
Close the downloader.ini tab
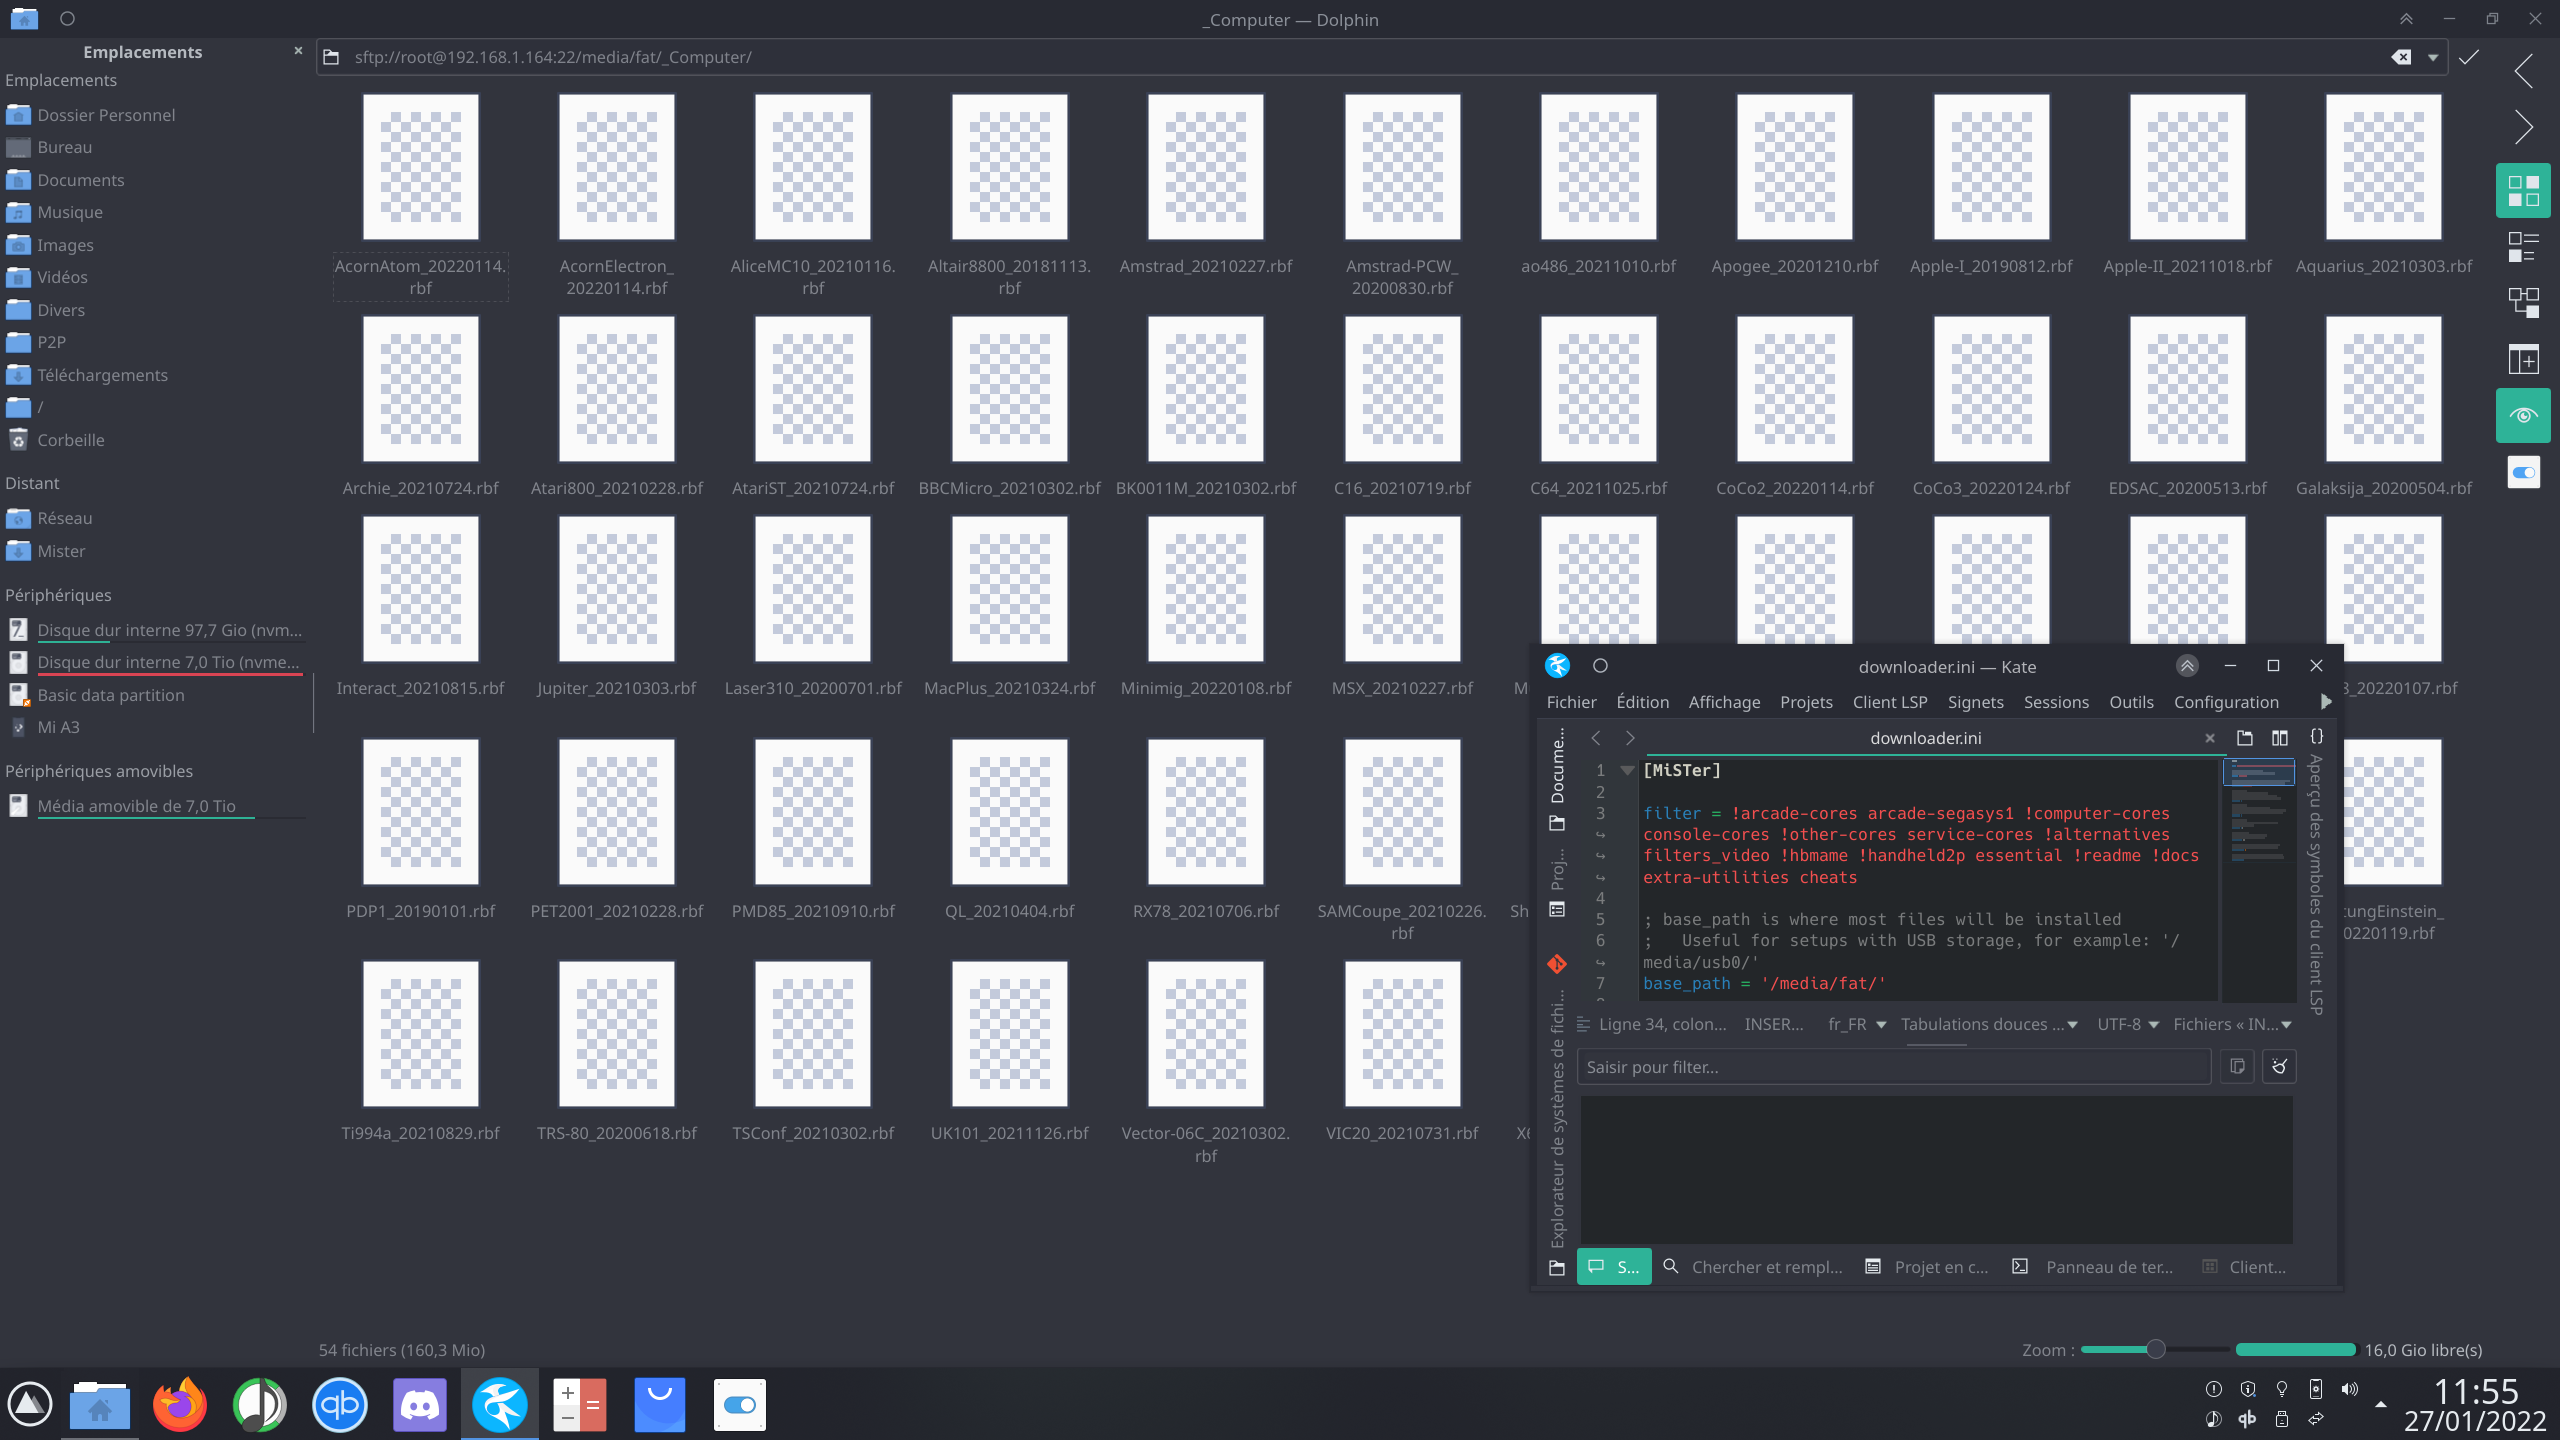[2210, 738]
